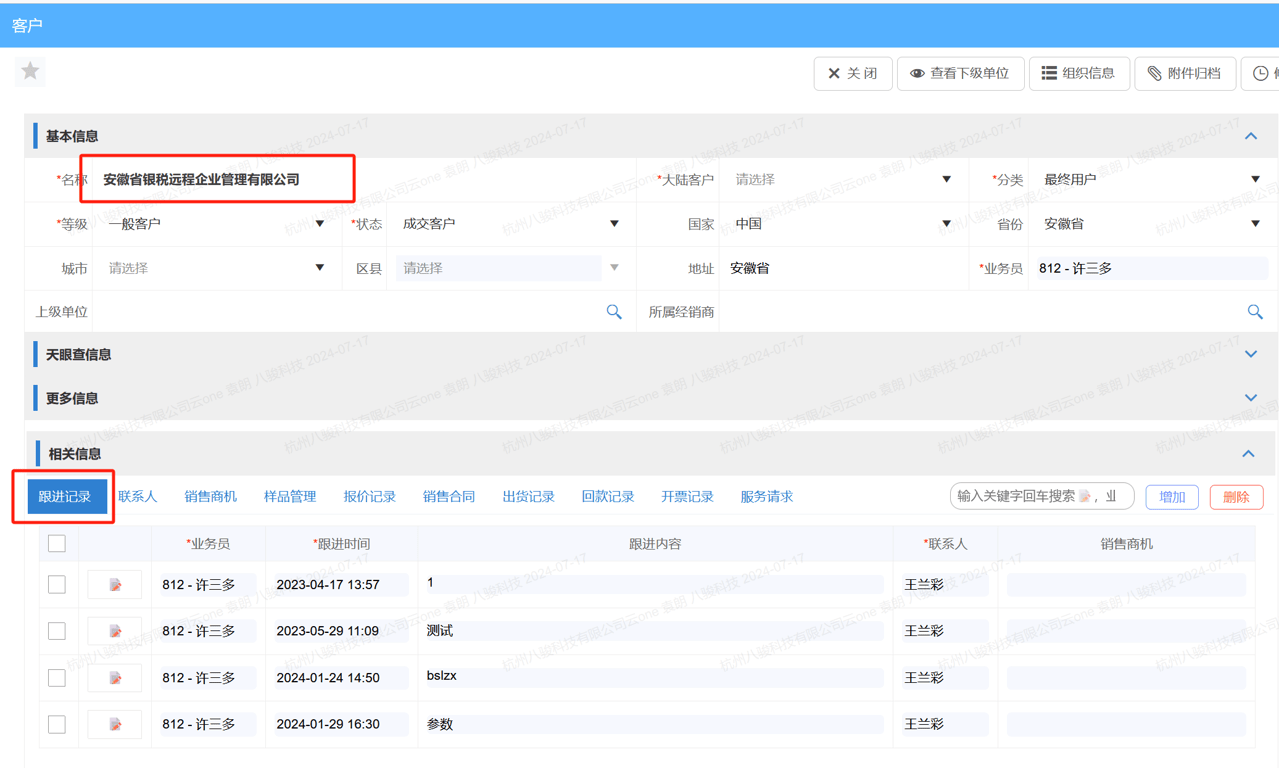Check the box for the 2023-05-29 record
Image resolution: width=1279 pixels, height=768 pixels.
[57, 631]
